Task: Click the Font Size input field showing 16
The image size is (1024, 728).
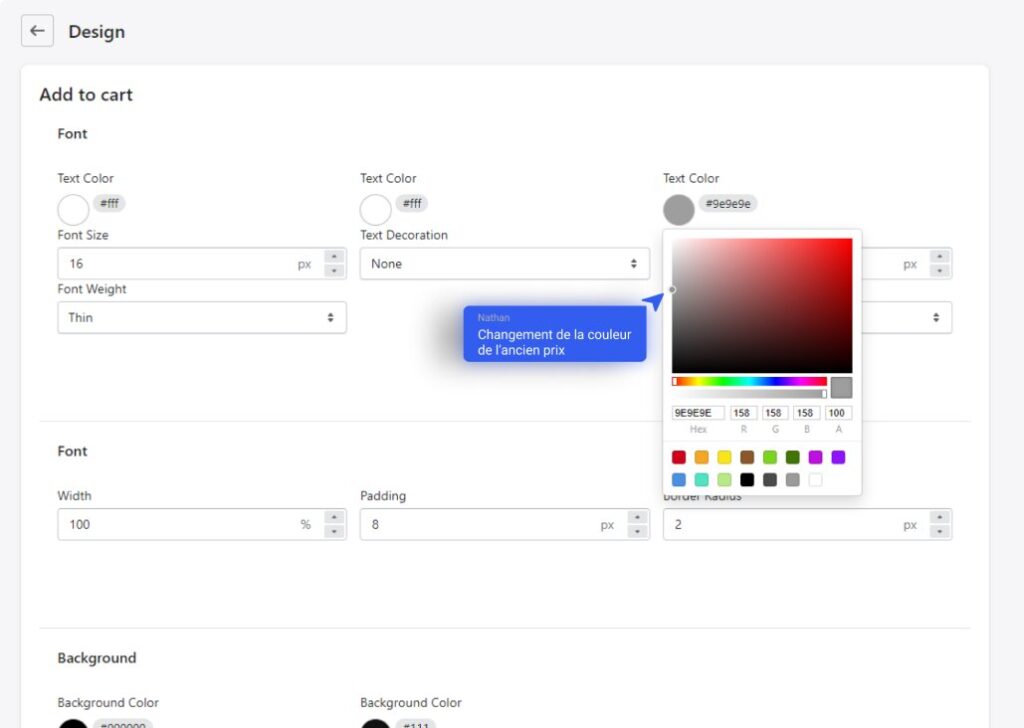Action: tap(175, 264)
